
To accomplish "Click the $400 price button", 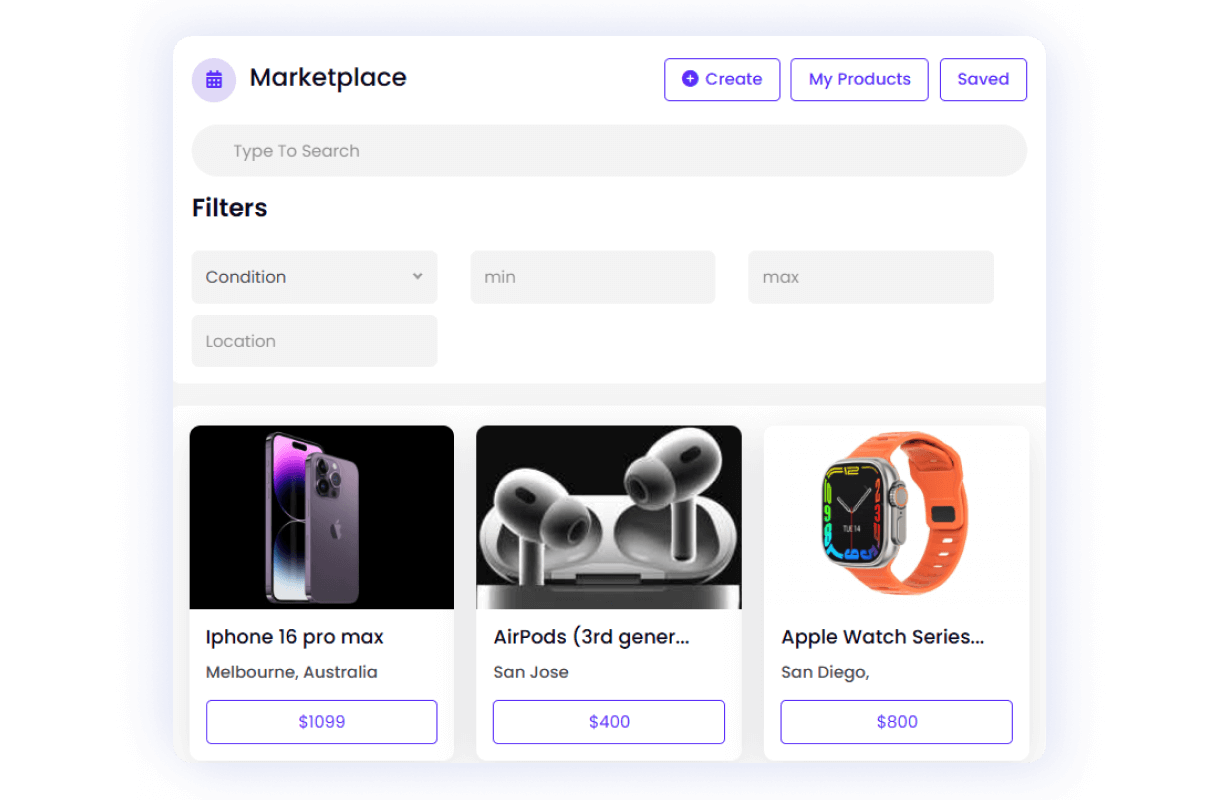I will coord(609,722).
